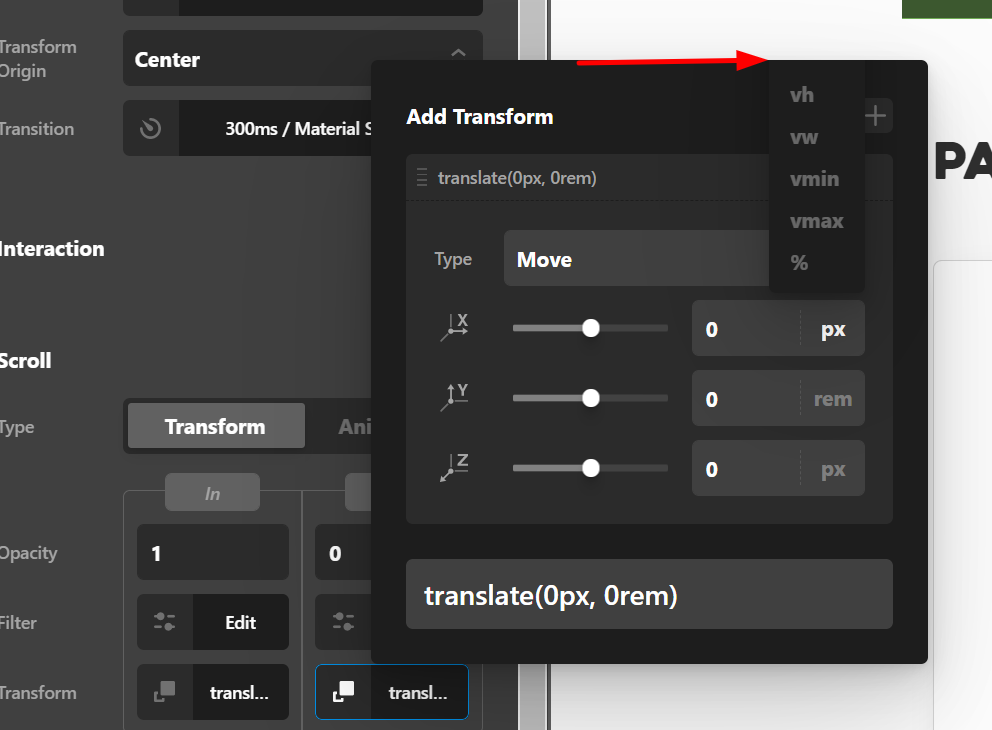Click the plus icon to add a transform
Image resolution: width=992 pixels, height=730 pixels.
[876, 116]
